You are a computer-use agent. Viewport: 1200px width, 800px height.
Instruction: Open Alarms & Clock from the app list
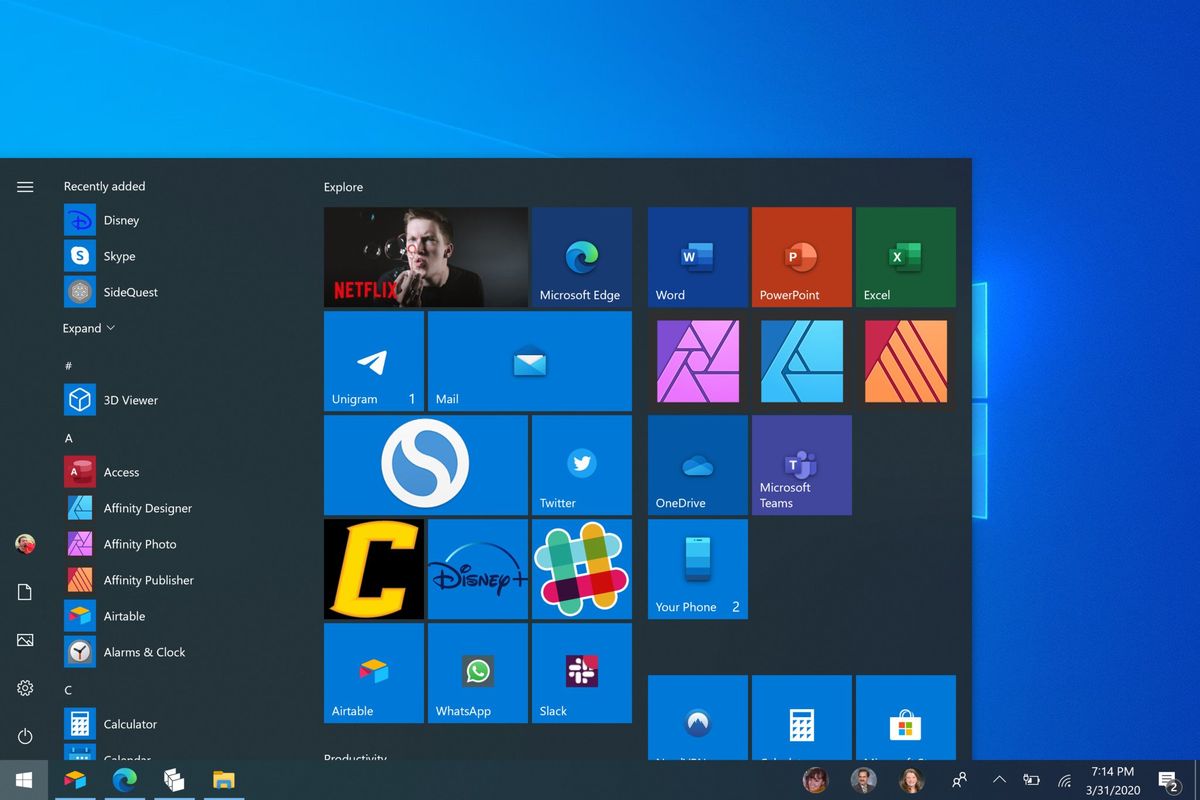pos(144,652)
